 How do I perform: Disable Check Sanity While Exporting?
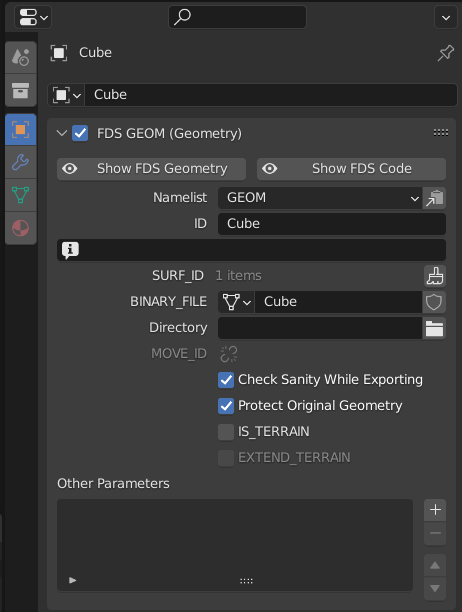pyautogui.click(x=226, y=380)
